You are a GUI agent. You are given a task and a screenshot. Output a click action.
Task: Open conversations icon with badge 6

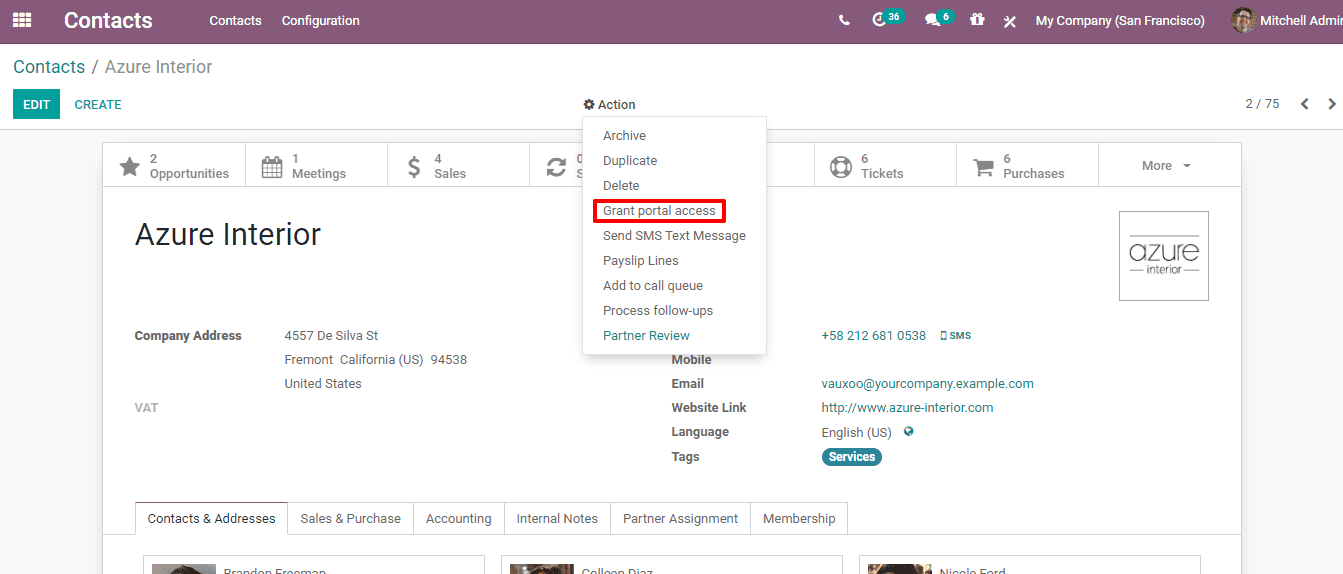point(932,20)
